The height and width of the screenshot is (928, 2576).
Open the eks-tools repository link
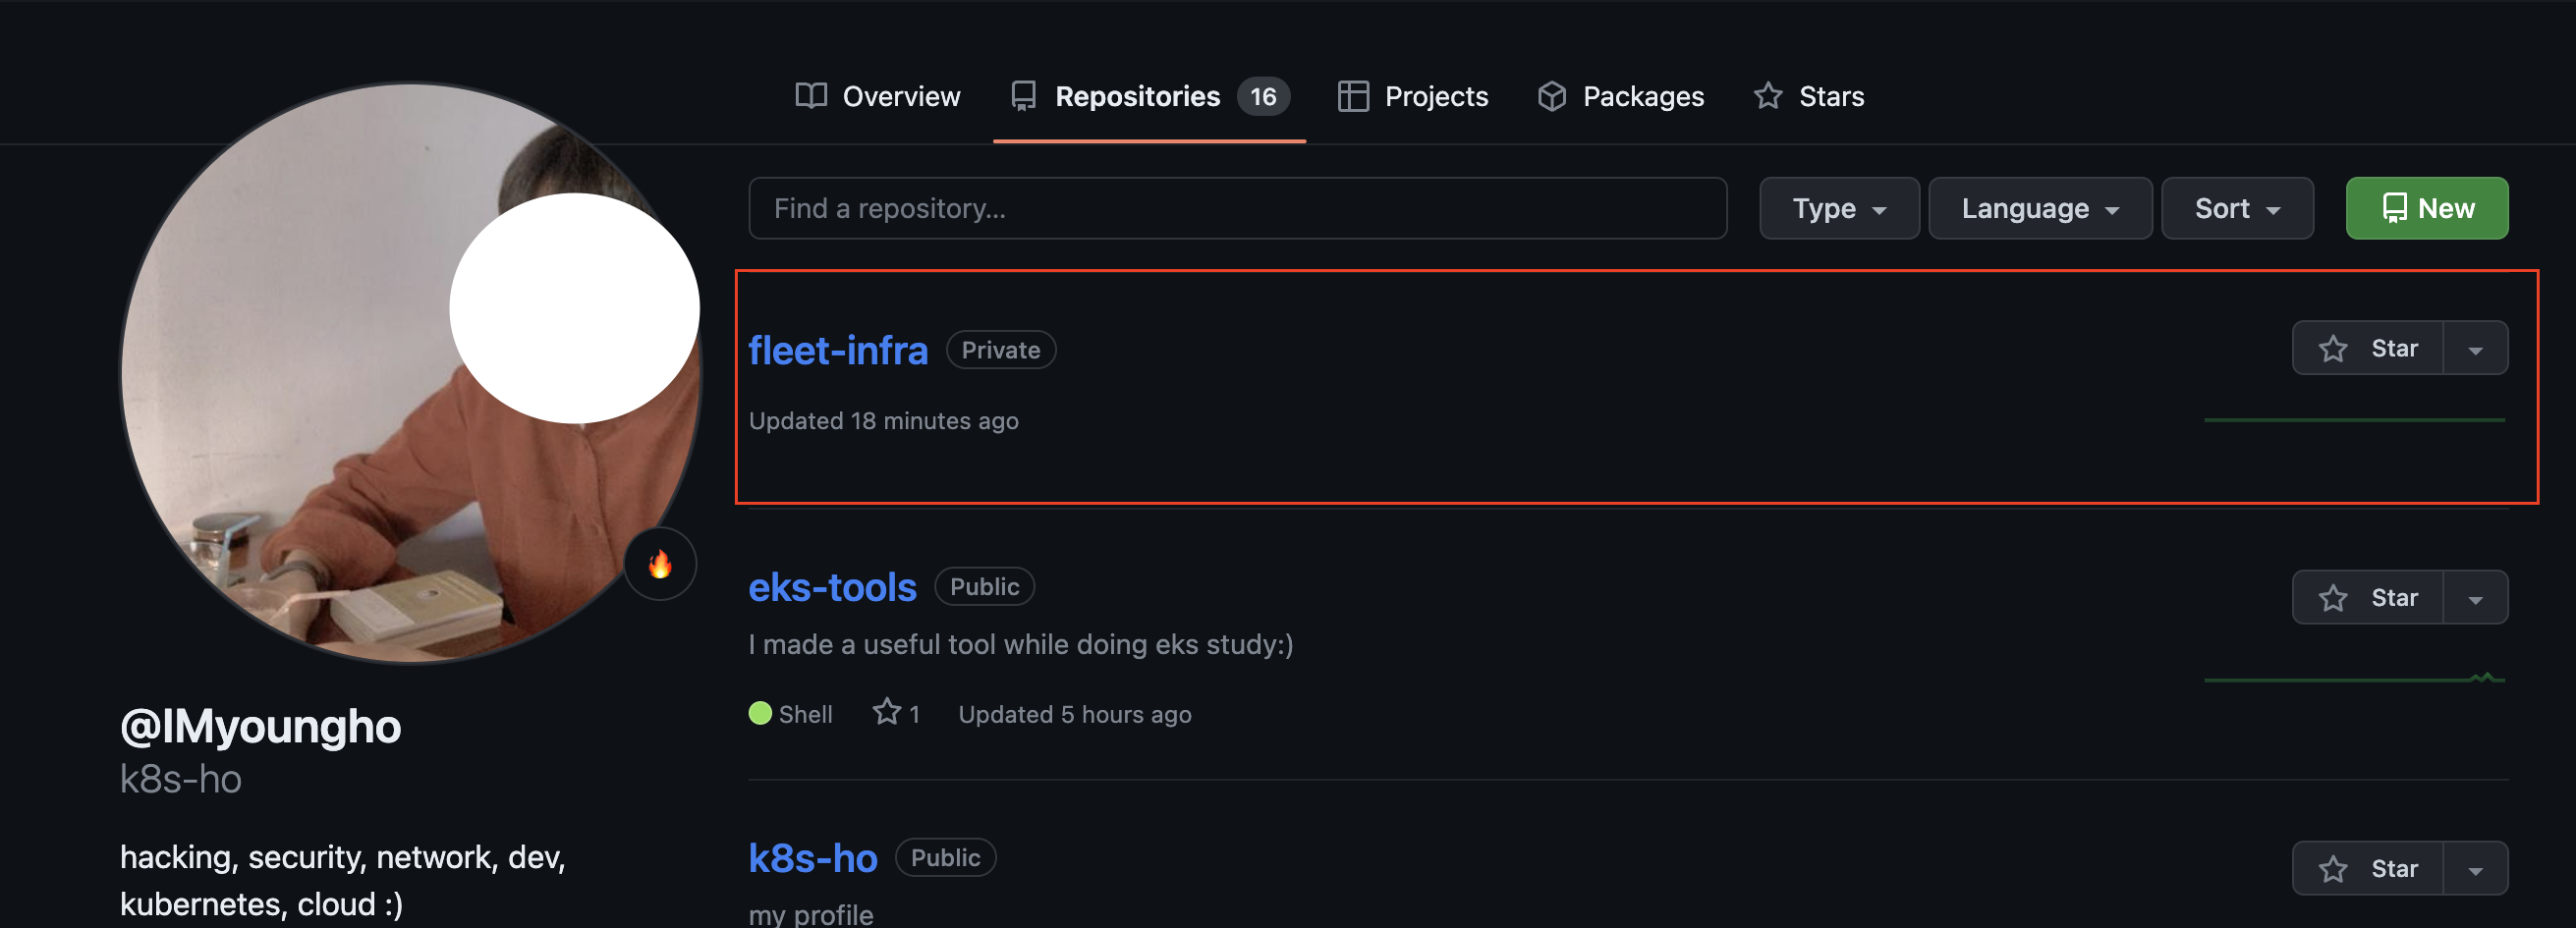coord(832,587)
